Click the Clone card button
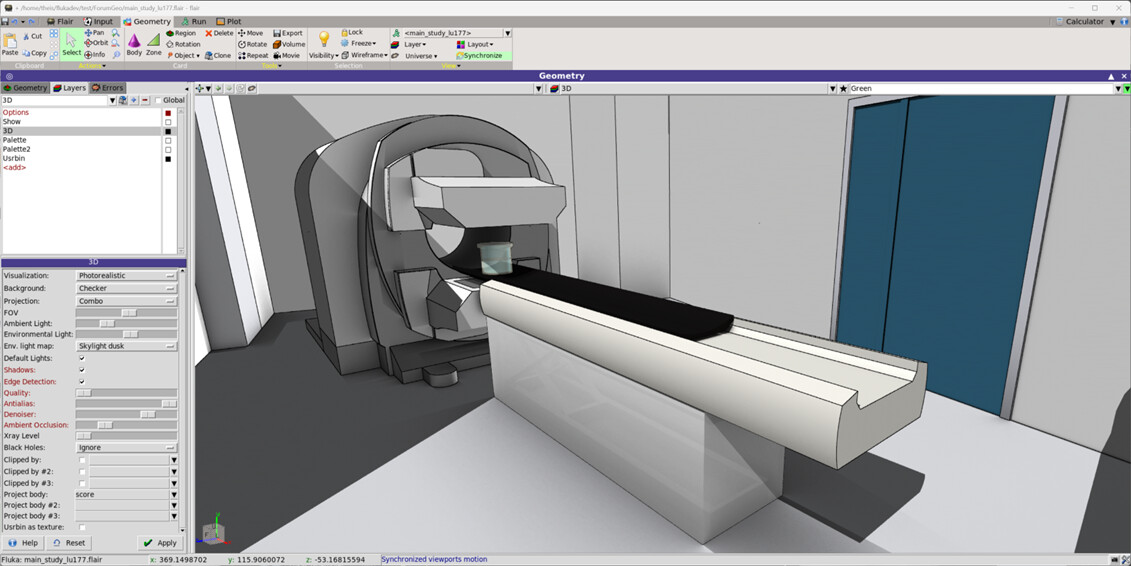This screenshot has width=1131, height=566. click(x=218, y=56)
